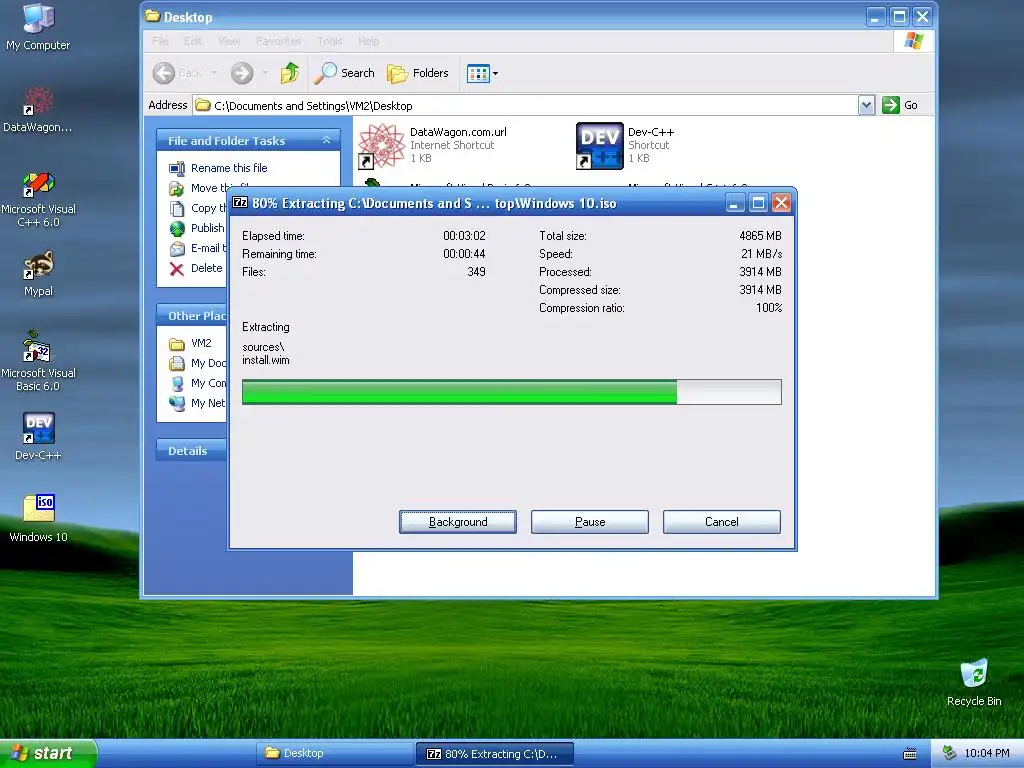This screenshot has height=768, width=1024.
Task: Click the red Delete X icon
Action: [x=177, y=269]
